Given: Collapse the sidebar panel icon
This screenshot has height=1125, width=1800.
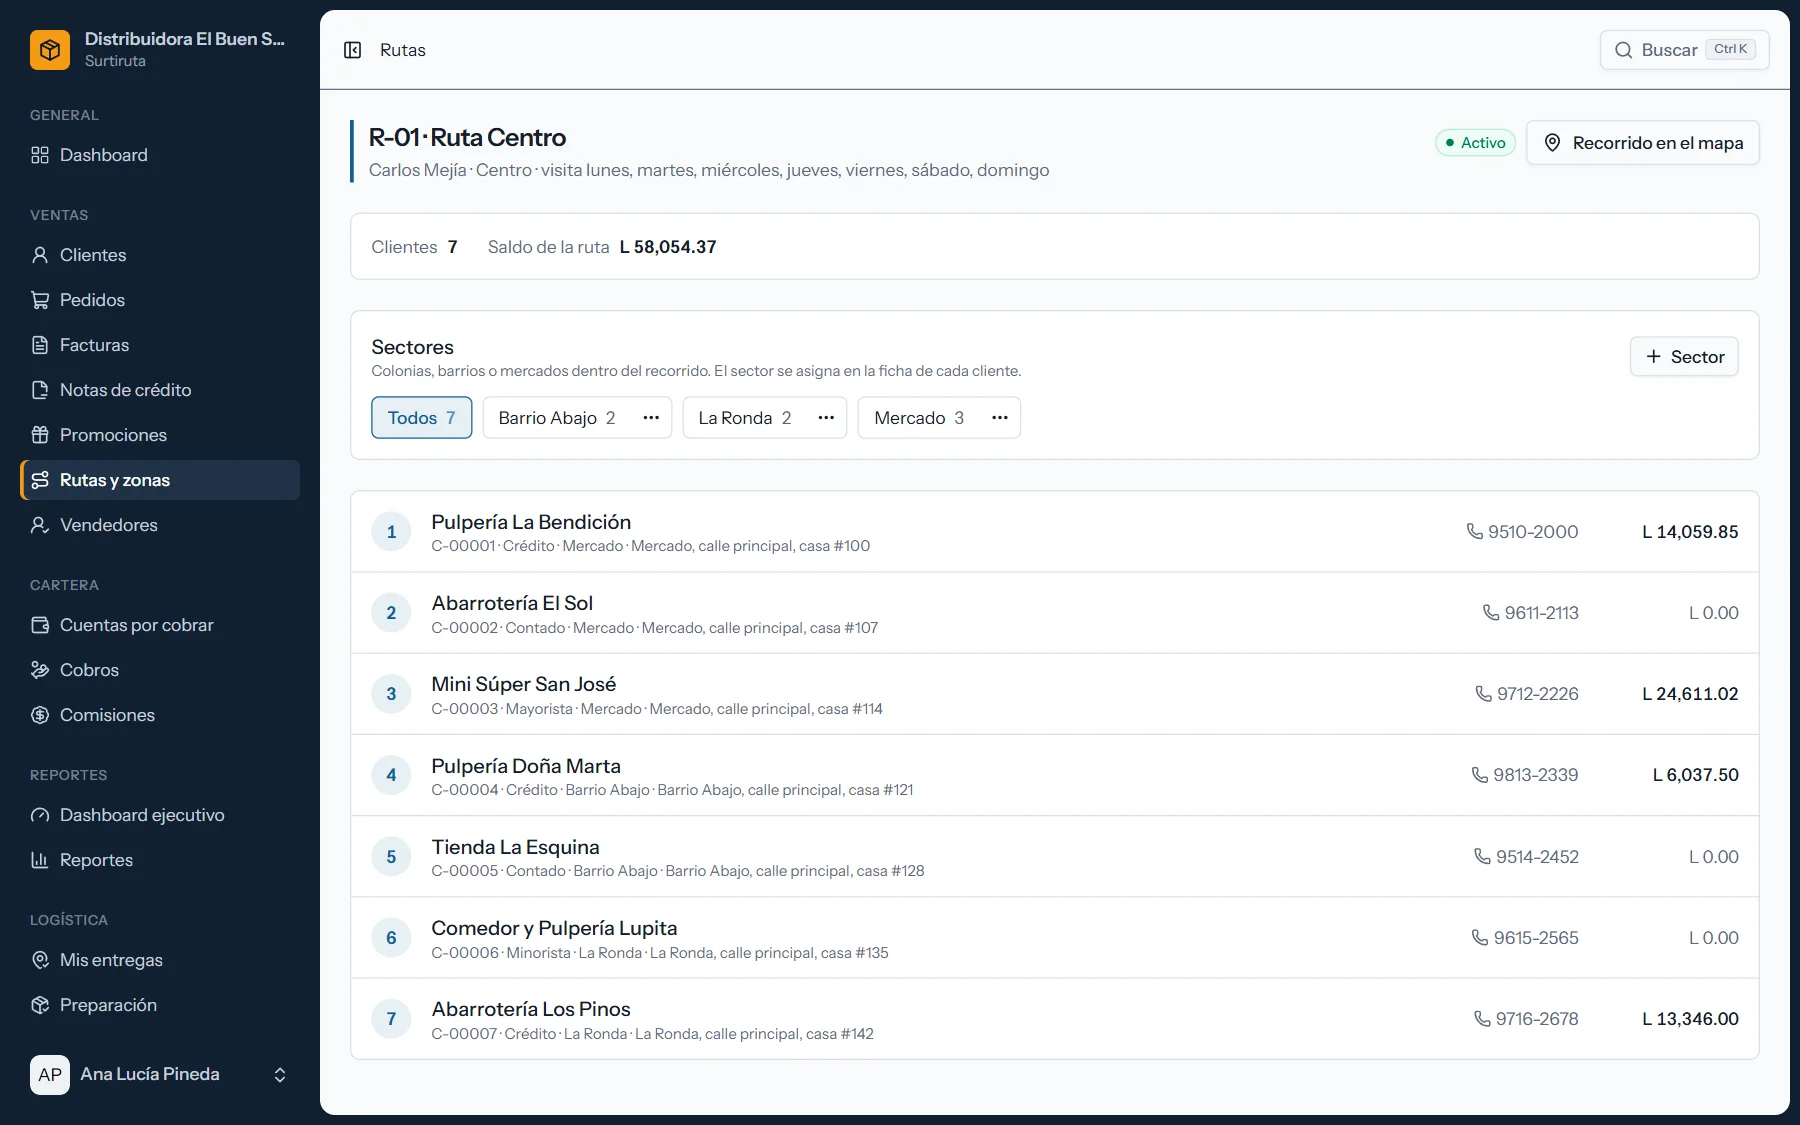Looking at the screenshot, I should 352,50.
